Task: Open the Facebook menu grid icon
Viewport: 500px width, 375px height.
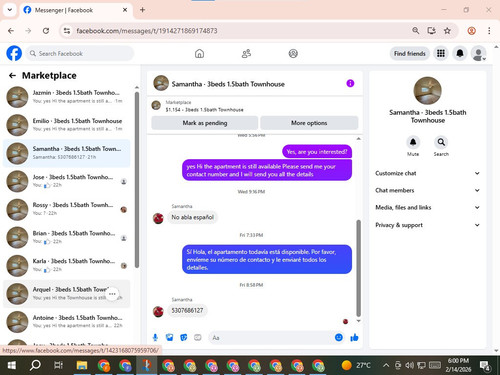Action: click(x=441, y=53)
